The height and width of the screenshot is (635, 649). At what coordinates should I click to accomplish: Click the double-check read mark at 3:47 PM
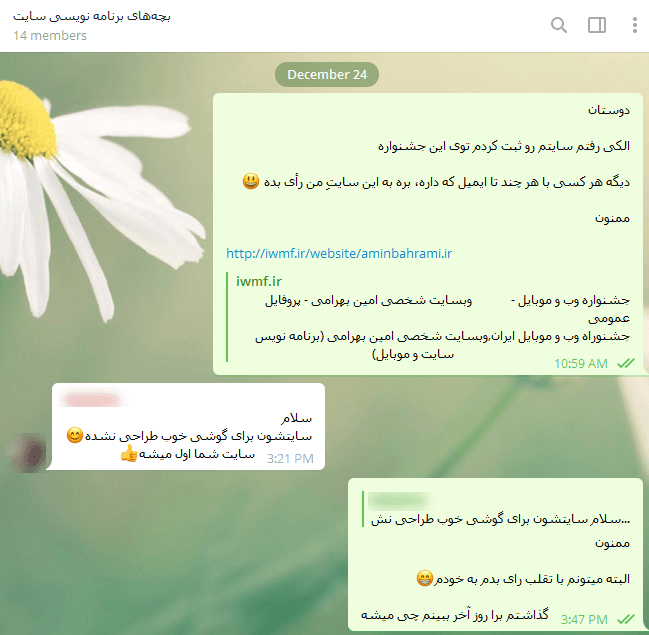(x=625, y=619)
